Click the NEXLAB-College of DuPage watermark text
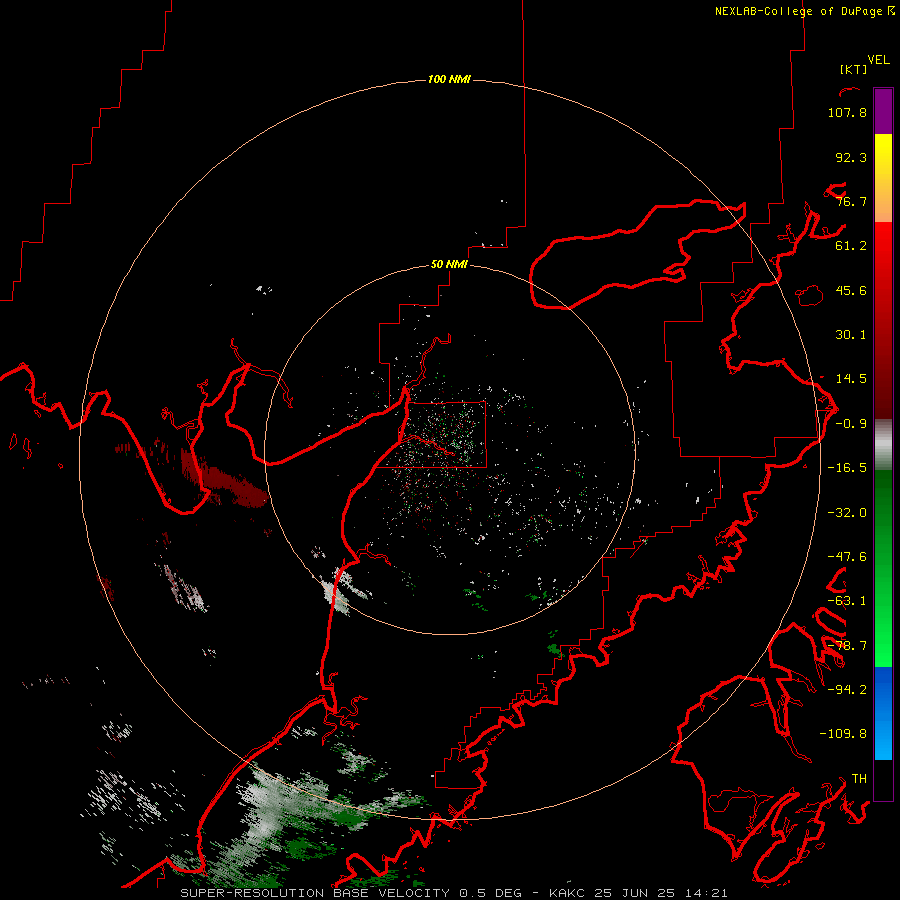This screenshot has width=900, height=900. click(x=804, y=11)
